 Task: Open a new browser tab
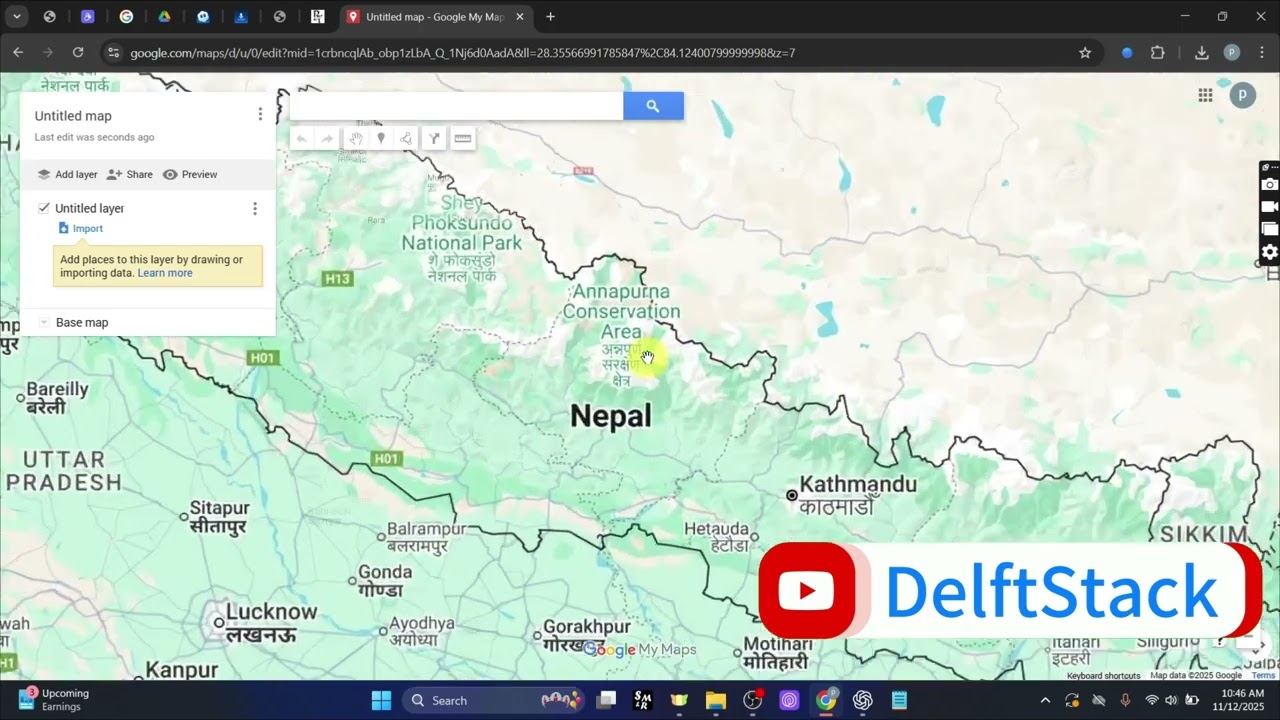[550, 17]
